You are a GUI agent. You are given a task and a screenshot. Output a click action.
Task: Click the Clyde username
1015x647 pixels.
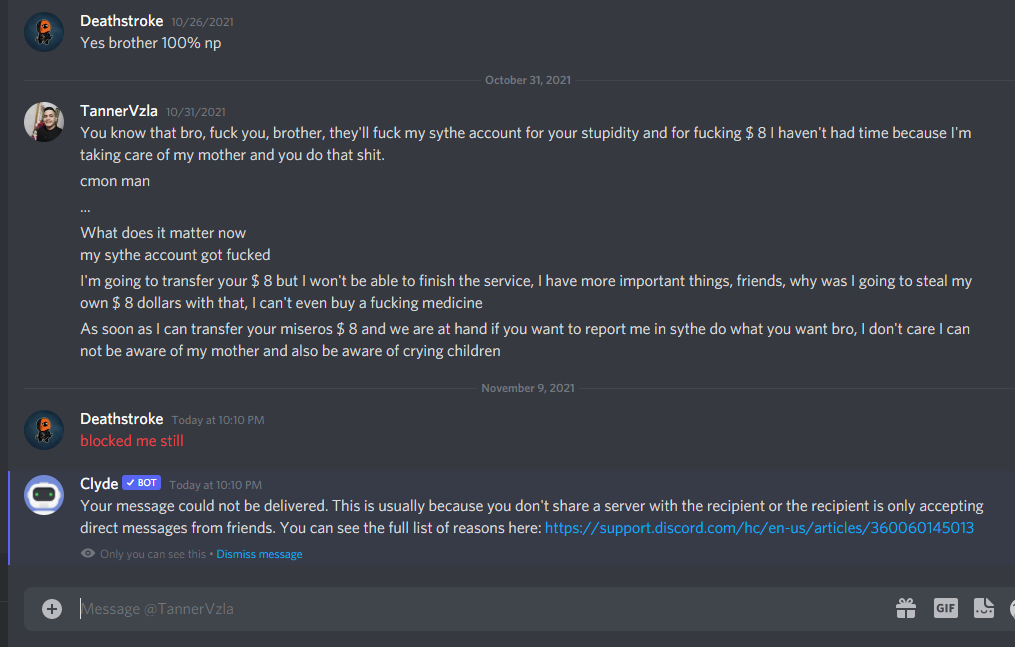(99, 484)
